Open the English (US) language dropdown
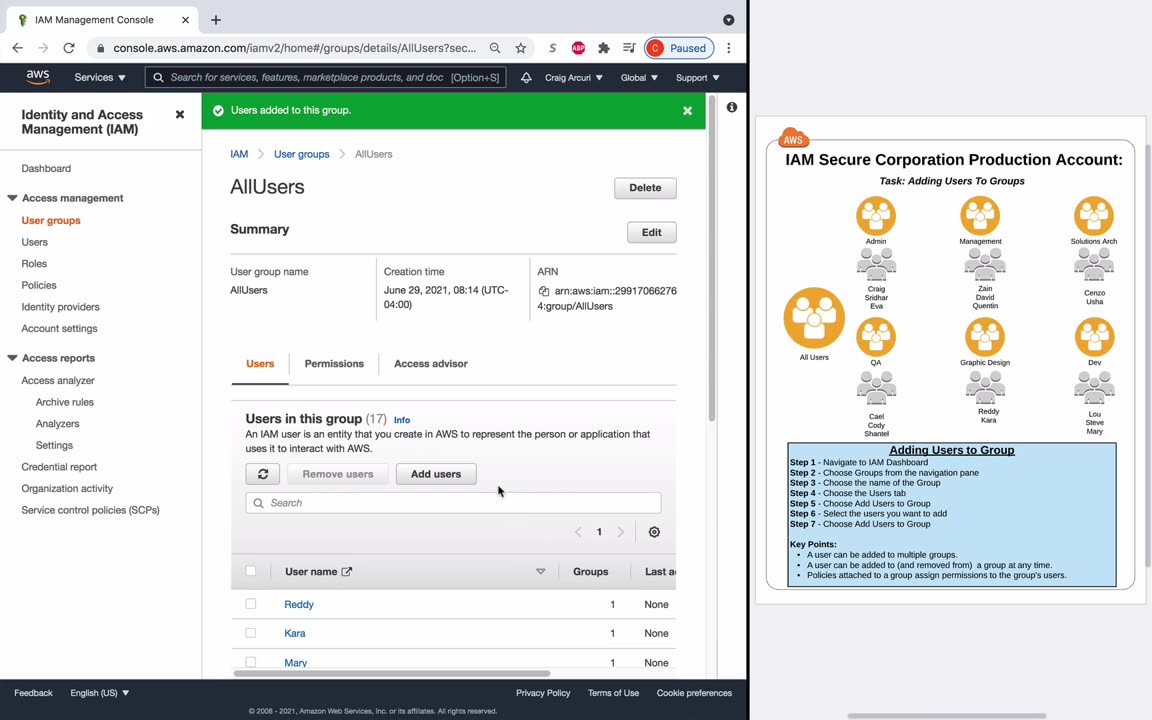 [x=100, y=693]
